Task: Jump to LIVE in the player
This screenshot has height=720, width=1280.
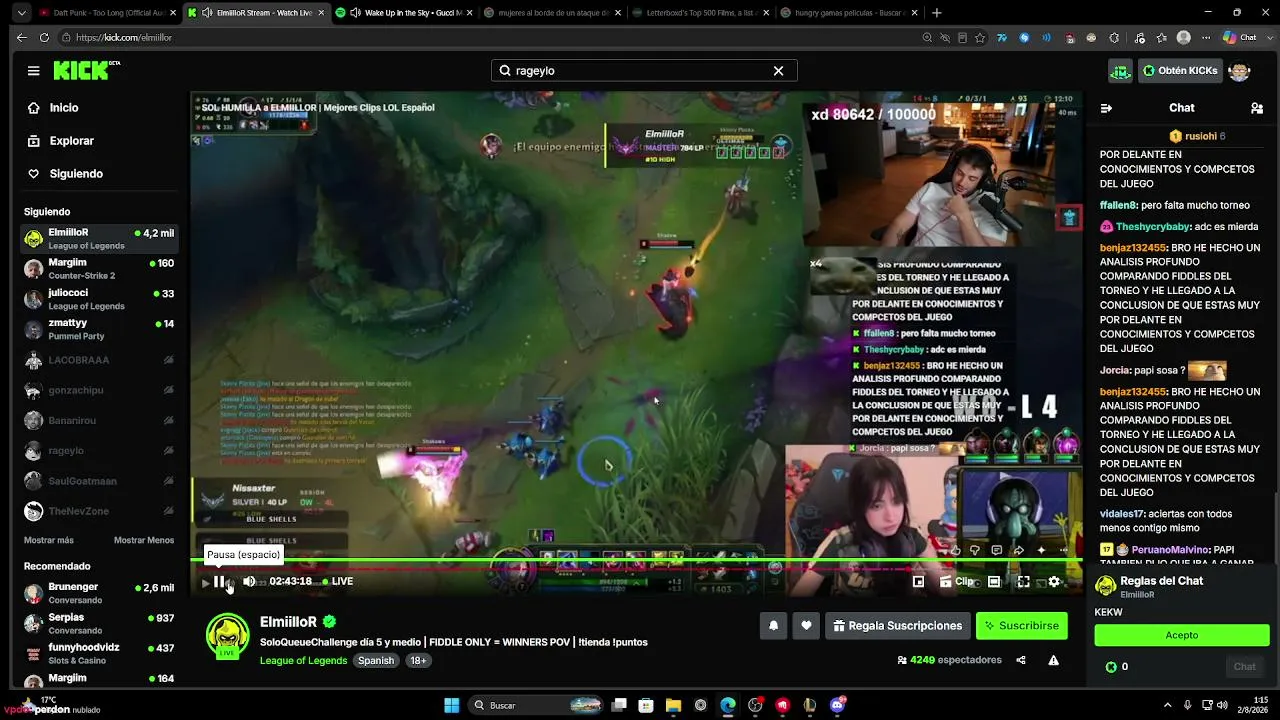Action: (x=338, y=581)
